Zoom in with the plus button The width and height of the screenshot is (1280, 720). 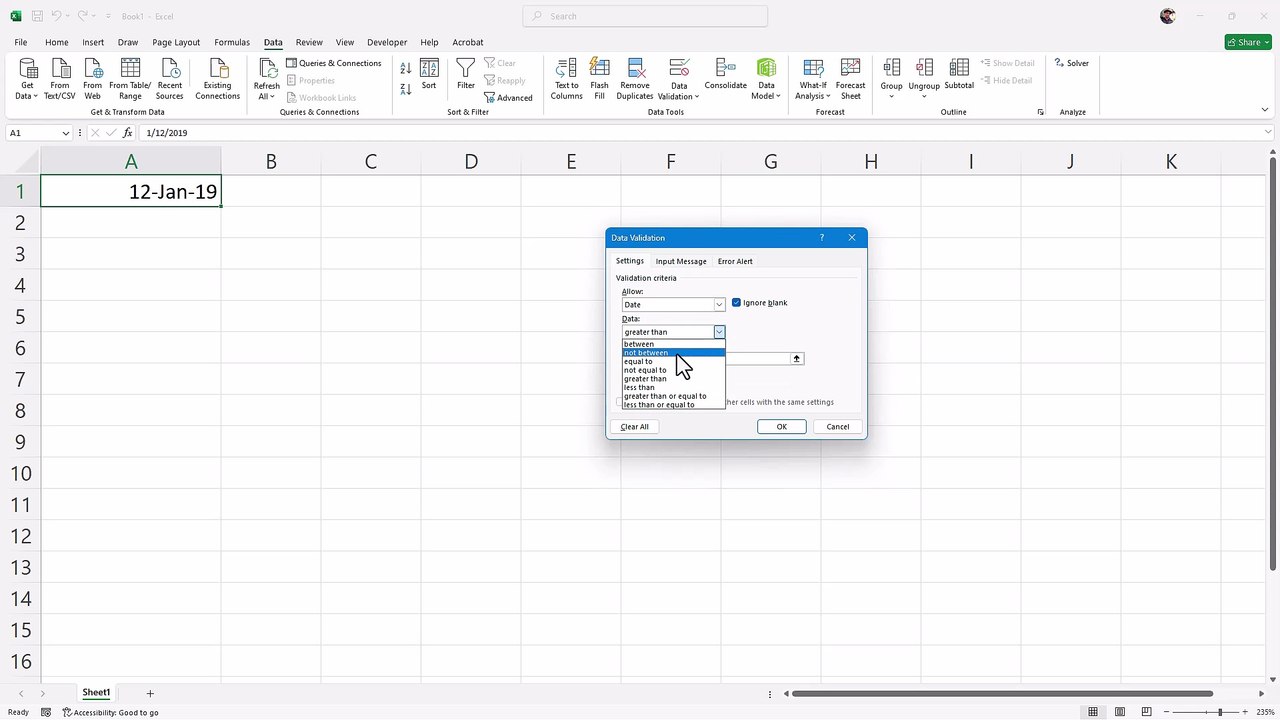click(1247, 712)
